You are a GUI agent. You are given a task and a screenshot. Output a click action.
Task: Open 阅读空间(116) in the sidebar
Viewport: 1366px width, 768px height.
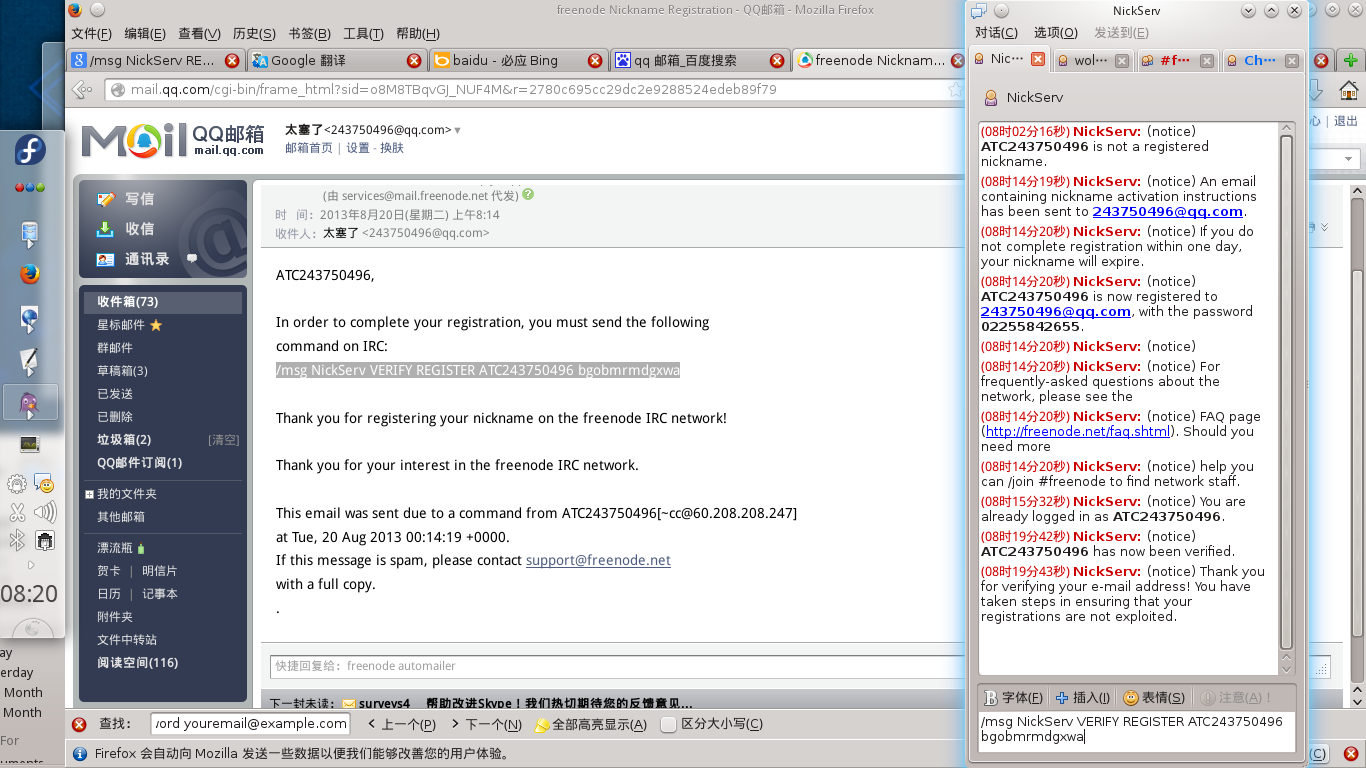137,663
